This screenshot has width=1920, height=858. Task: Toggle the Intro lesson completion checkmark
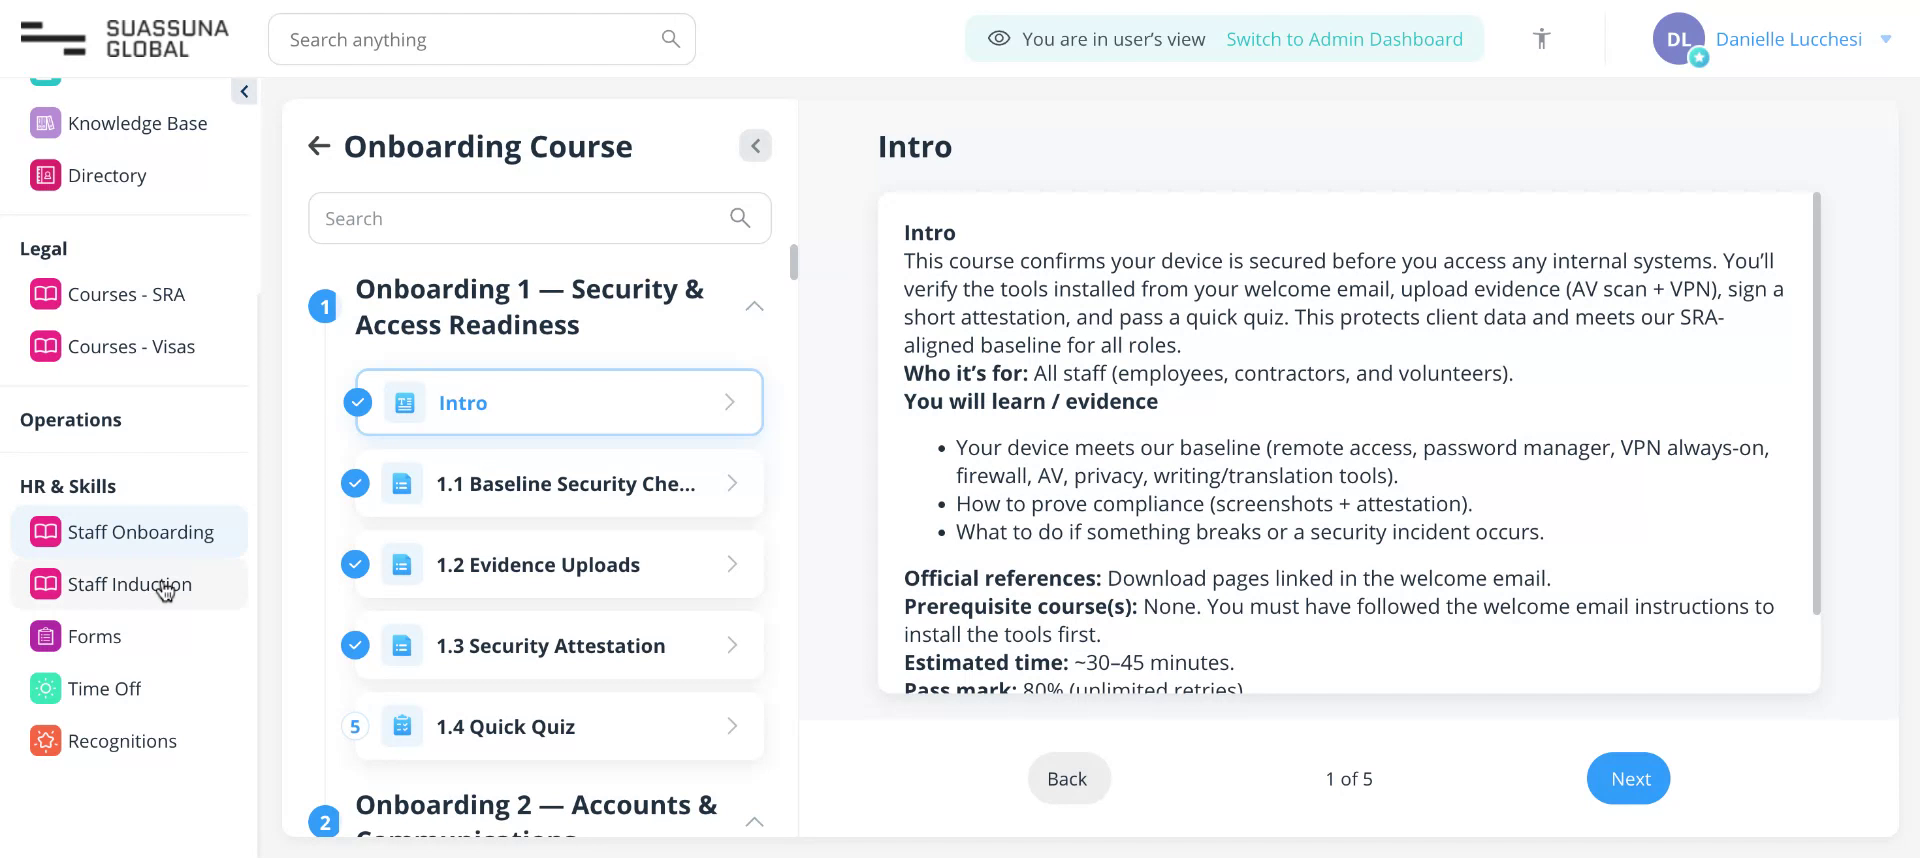point(358,402)
